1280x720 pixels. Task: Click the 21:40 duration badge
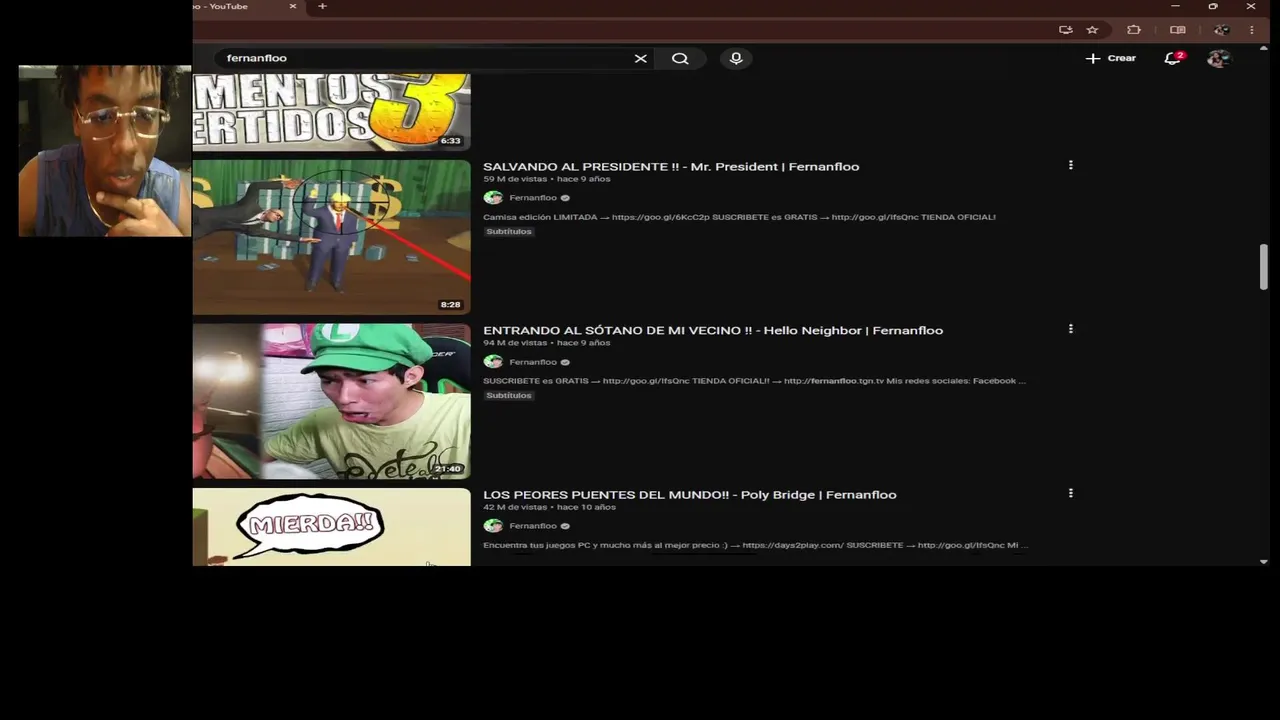pos(448,469)
